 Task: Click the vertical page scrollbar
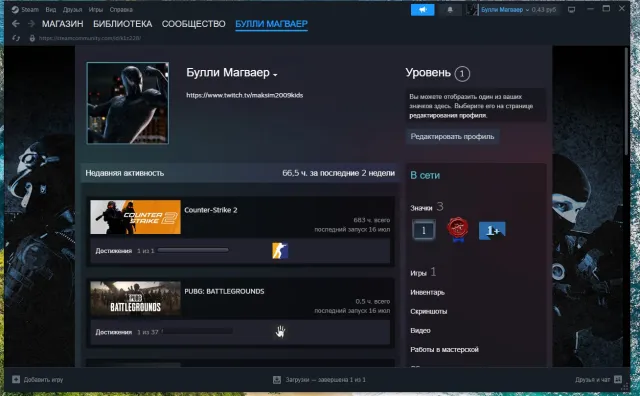(626, 101)
